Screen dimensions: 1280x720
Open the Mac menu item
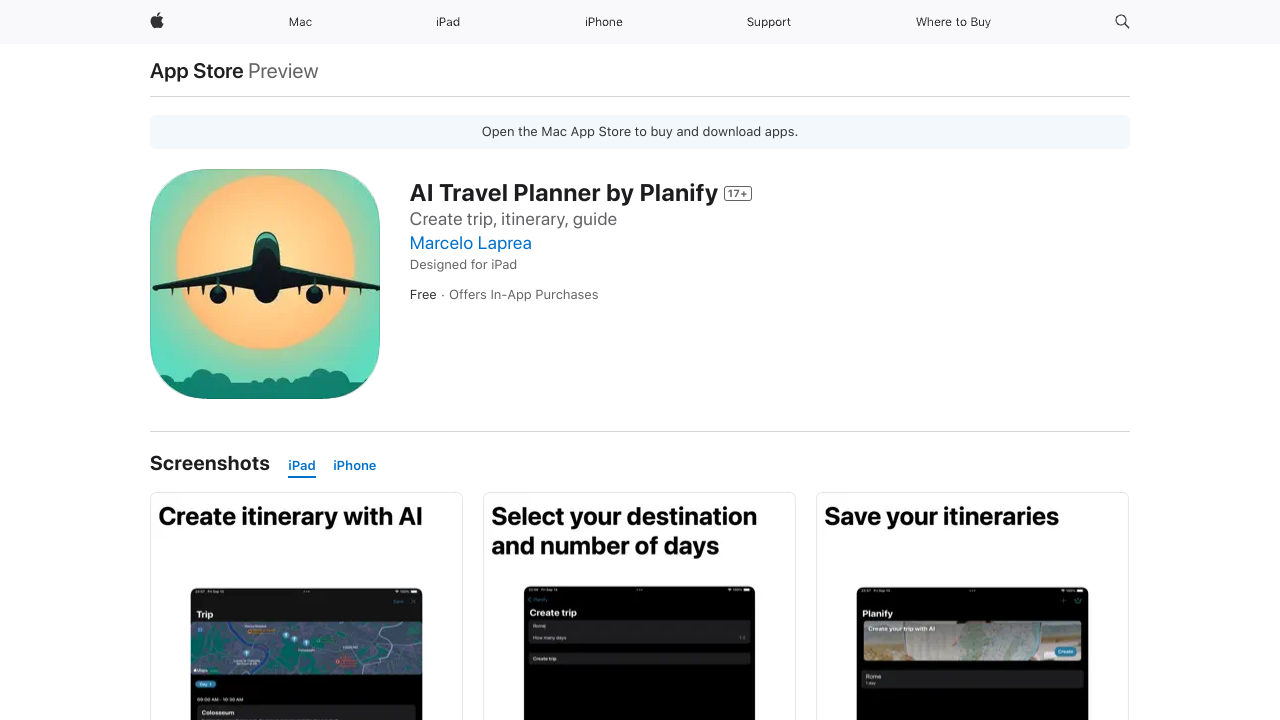pos(300,22)
